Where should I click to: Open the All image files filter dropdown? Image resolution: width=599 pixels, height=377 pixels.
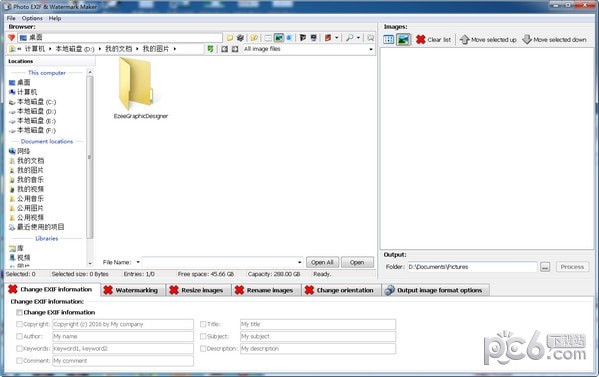[x=371, y=49]
